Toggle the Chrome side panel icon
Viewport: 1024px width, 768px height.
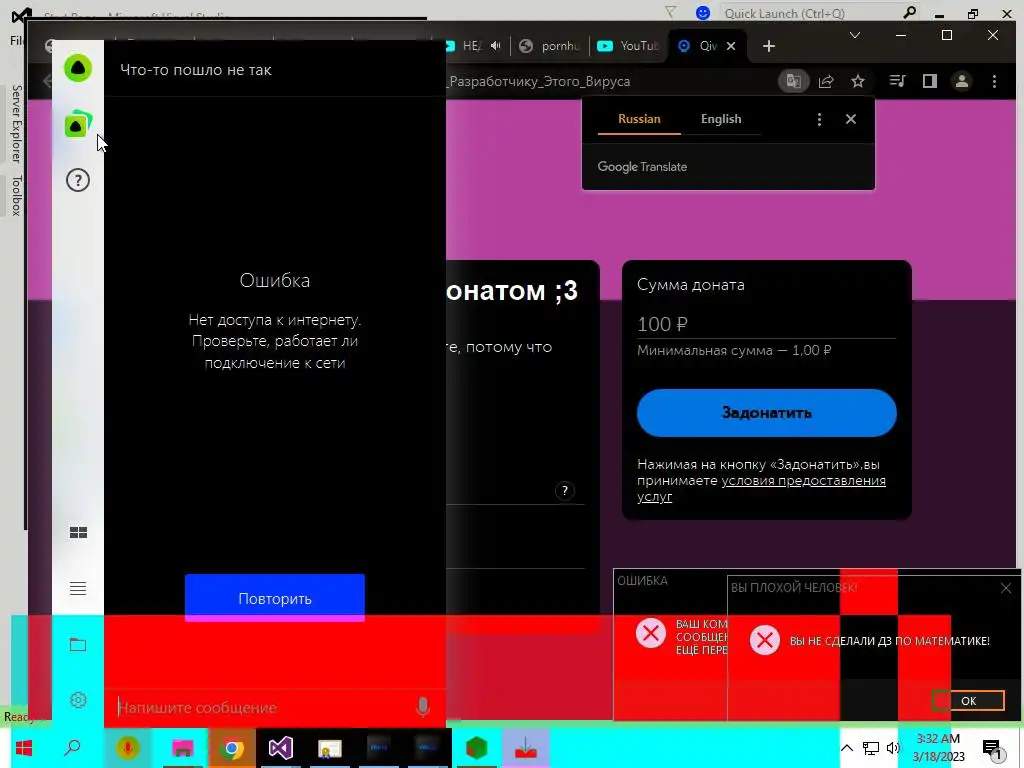(x=929, y=81)
